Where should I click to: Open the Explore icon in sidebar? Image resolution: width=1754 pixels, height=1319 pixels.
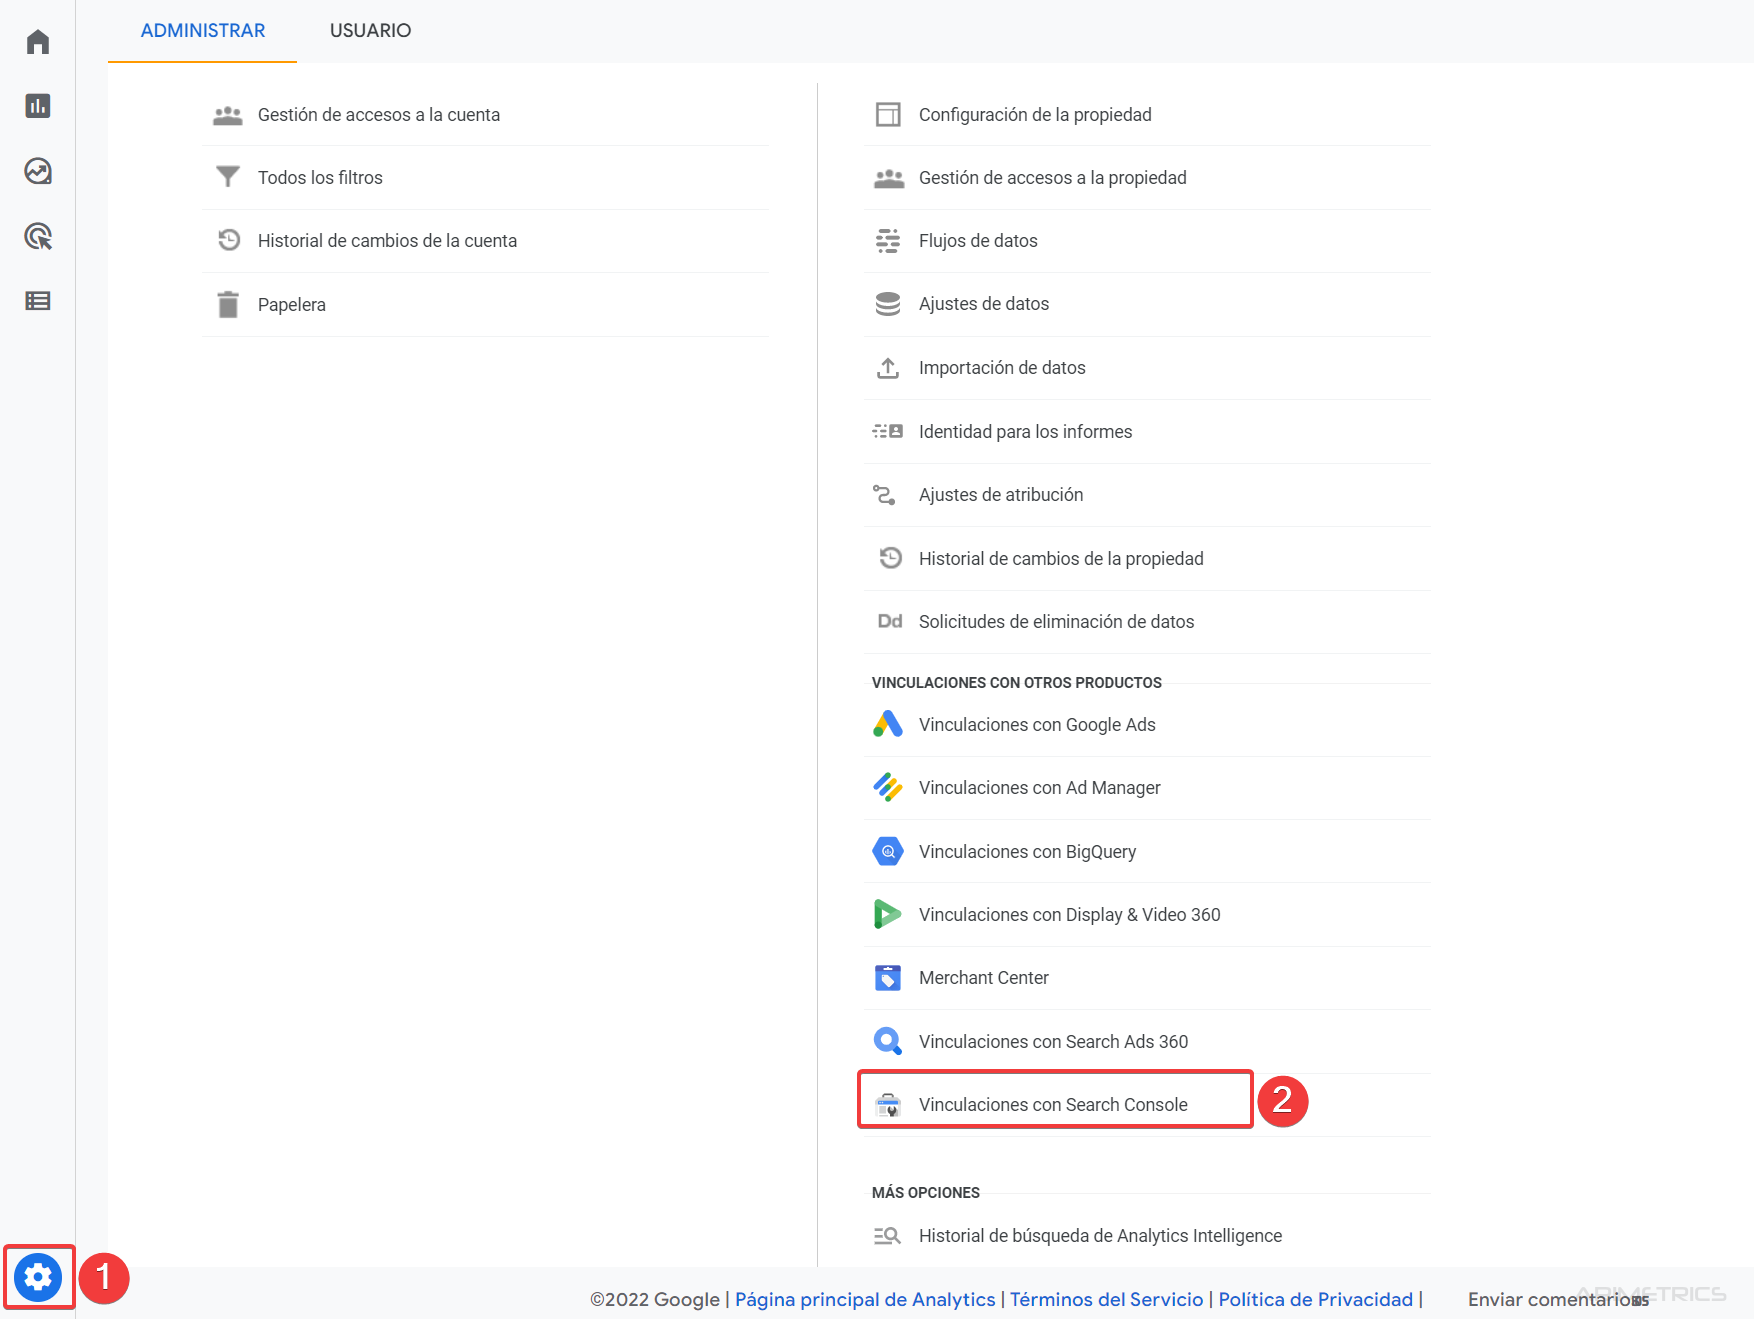tap(38, 171)
